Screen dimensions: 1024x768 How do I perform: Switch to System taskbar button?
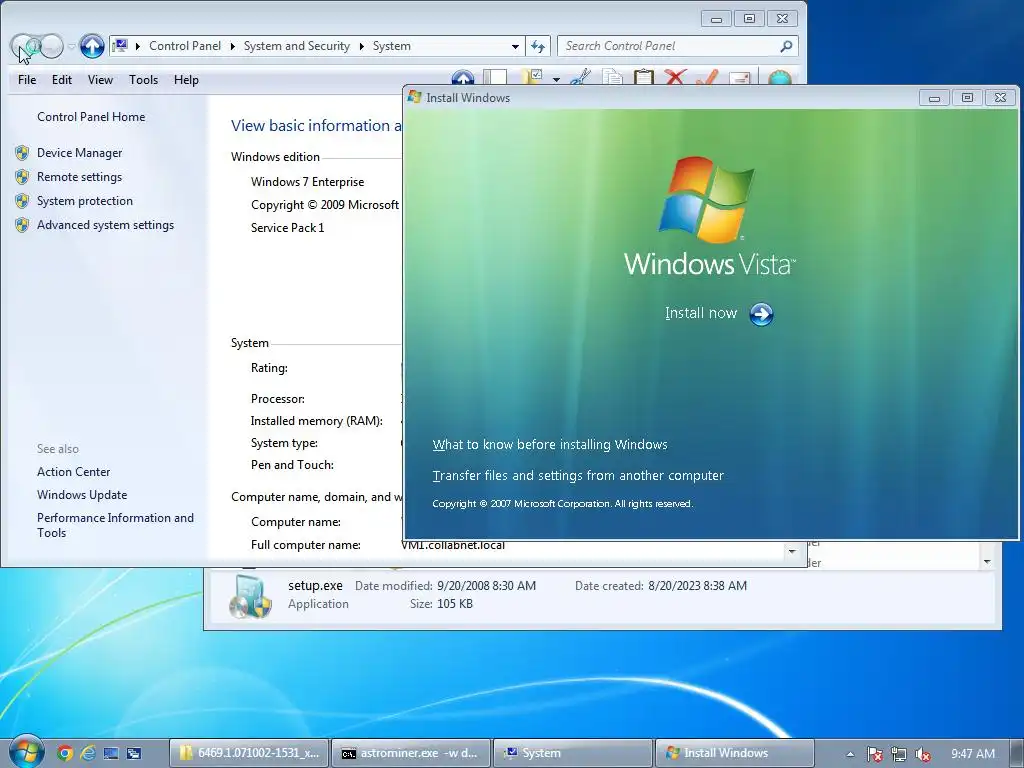[573, 753]
